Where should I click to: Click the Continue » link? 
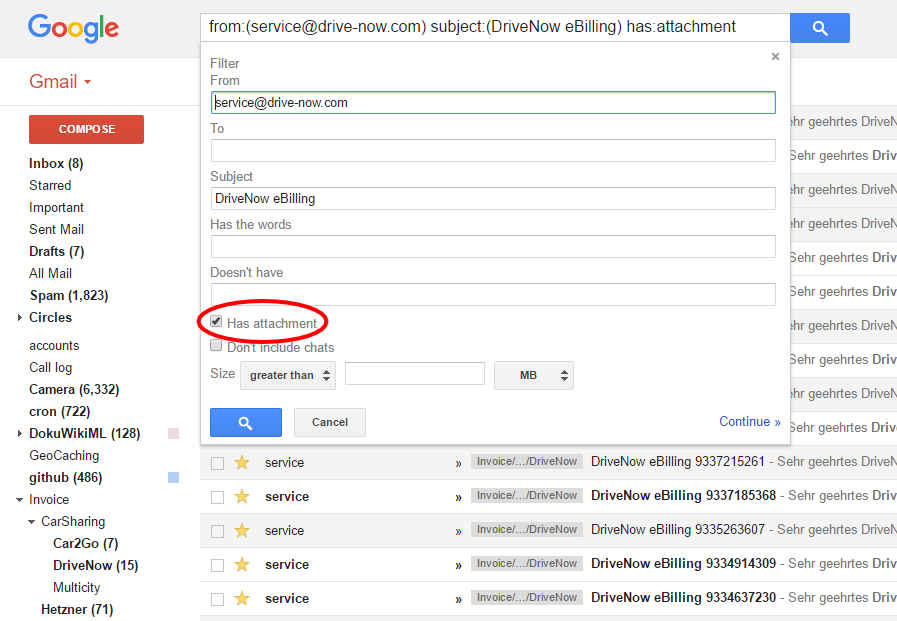pos(749,421)
